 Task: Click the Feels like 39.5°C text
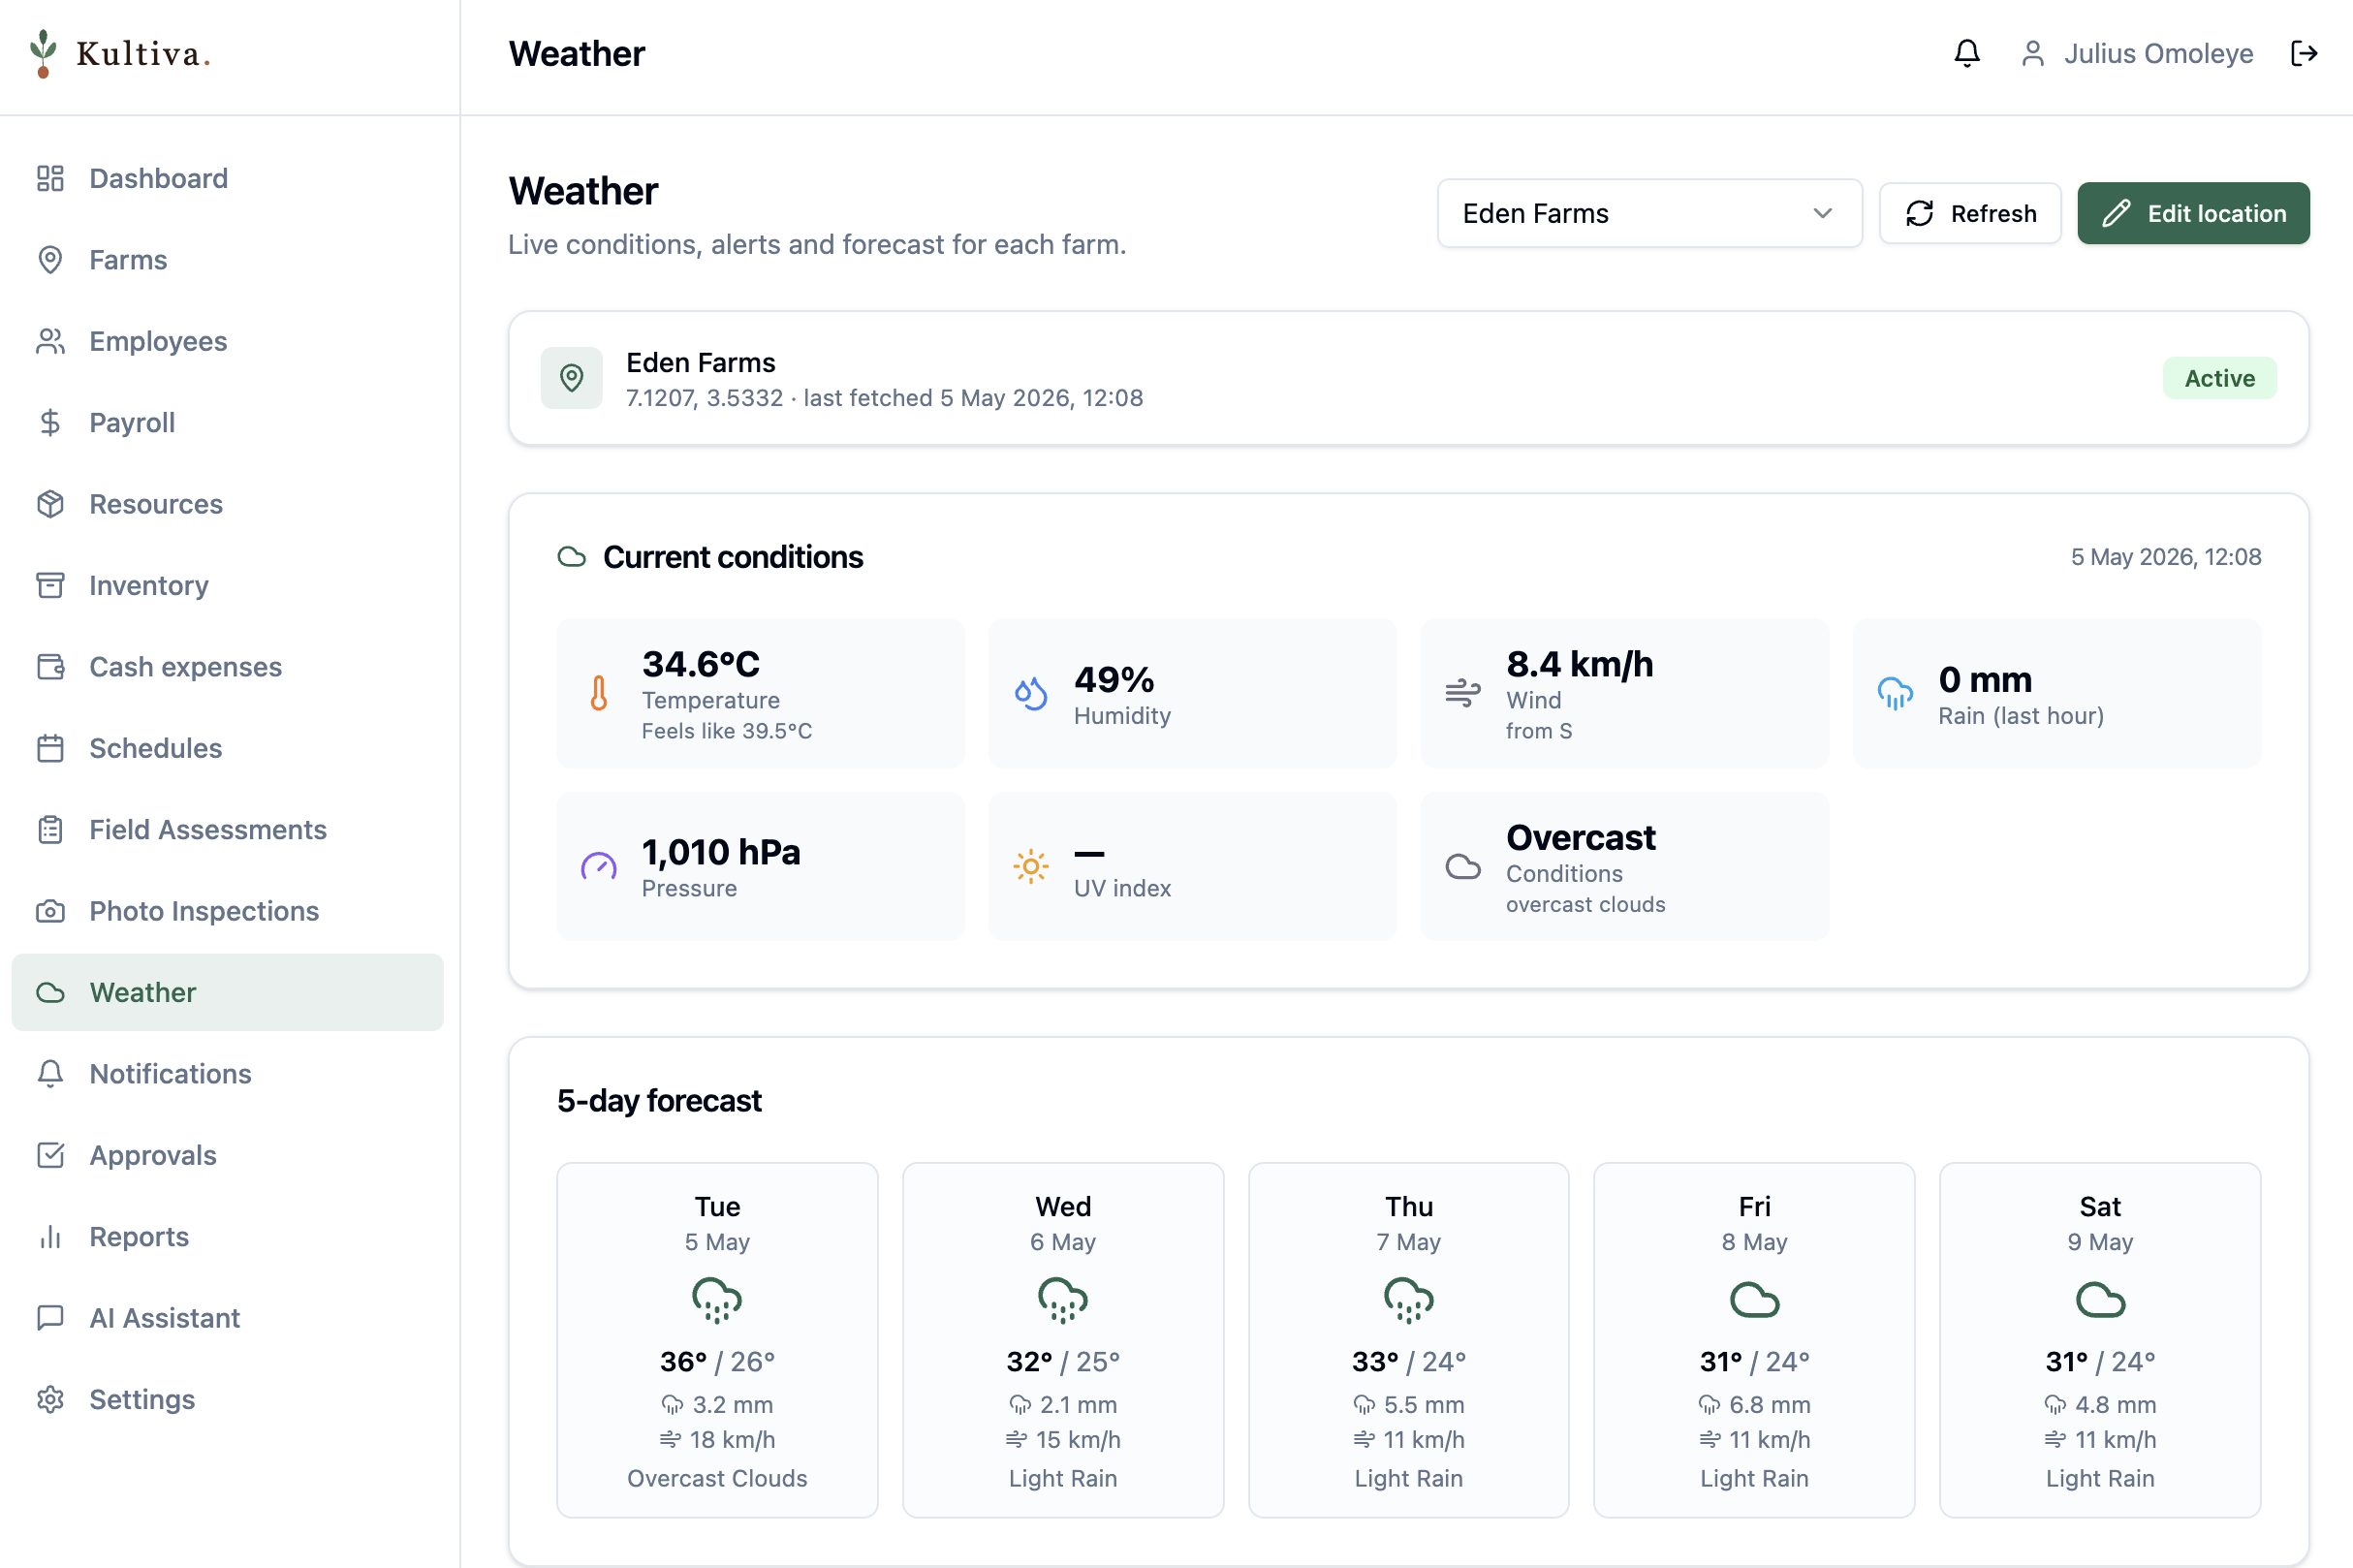(727, 731)
